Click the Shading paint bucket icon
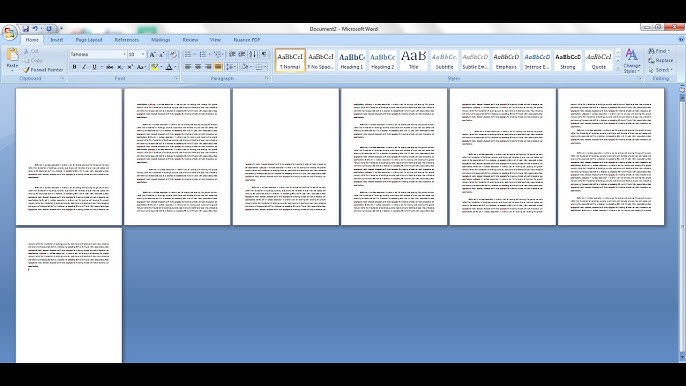 [x=244, y=67]
